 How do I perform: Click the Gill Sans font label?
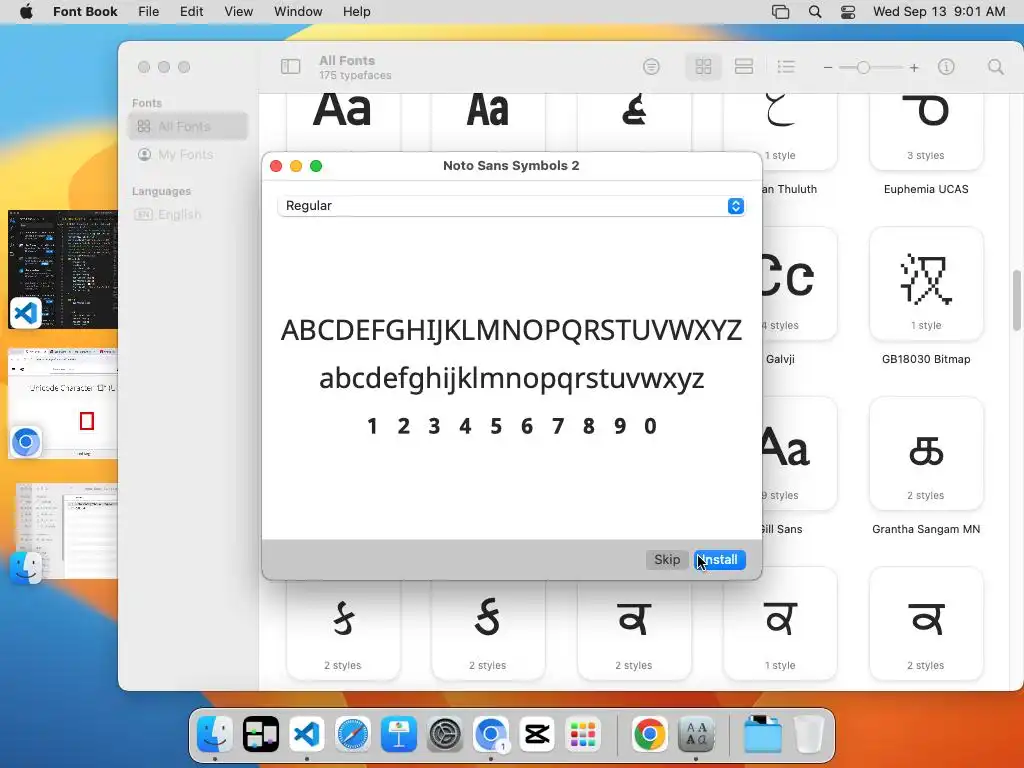coord(781,529)
